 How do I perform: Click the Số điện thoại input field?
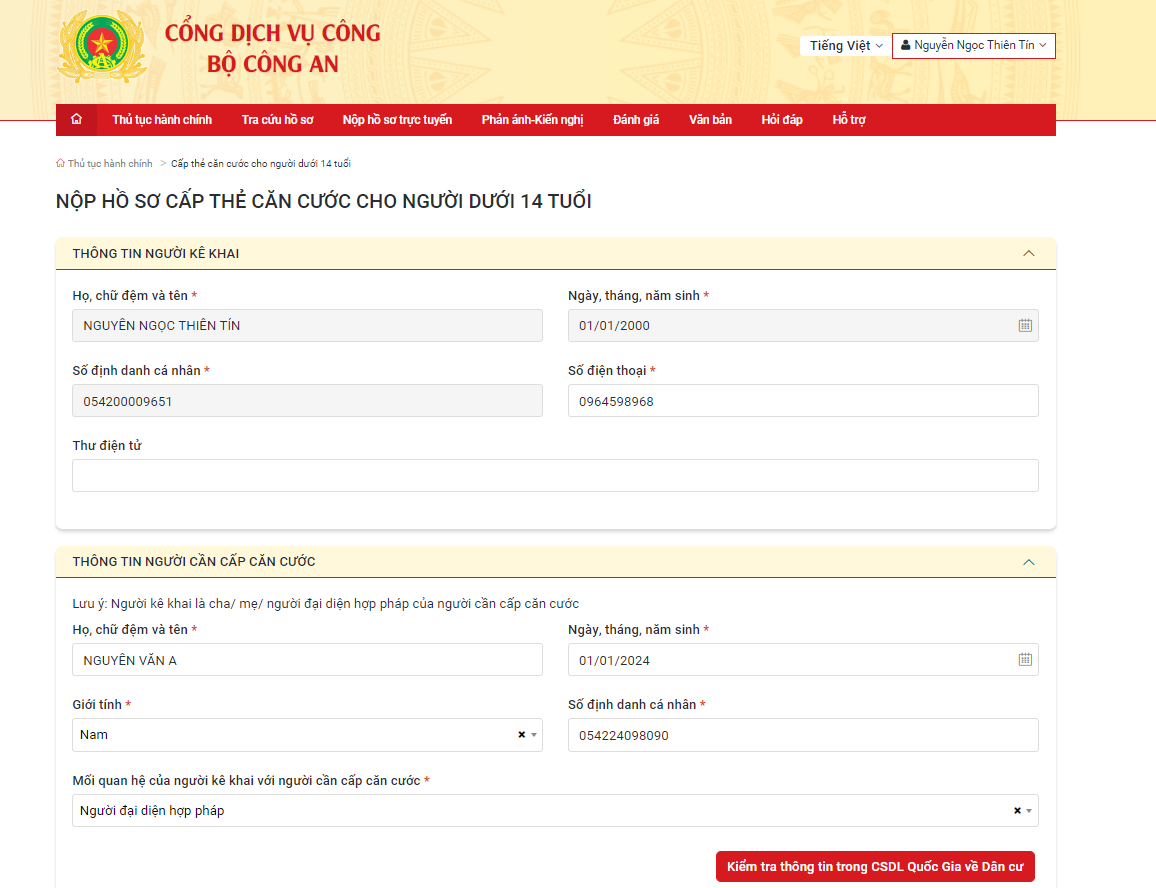[x=802, y=401]
